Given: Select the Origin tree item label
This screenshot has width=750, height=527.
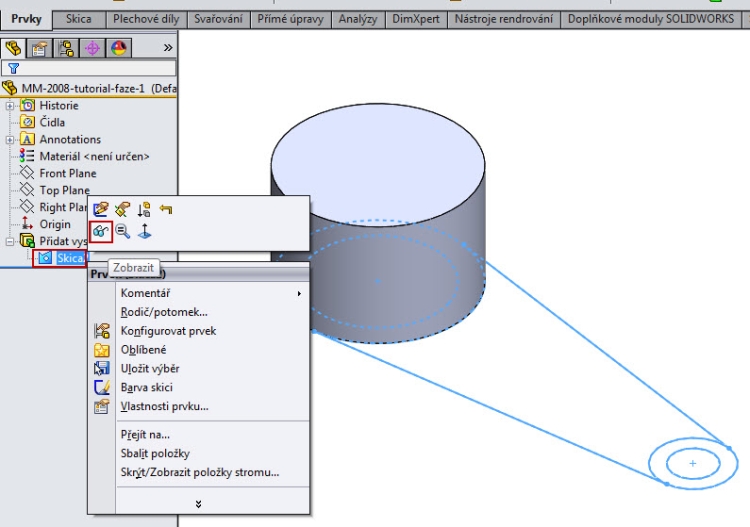Looking at the screenshot, I should (55, 224).
